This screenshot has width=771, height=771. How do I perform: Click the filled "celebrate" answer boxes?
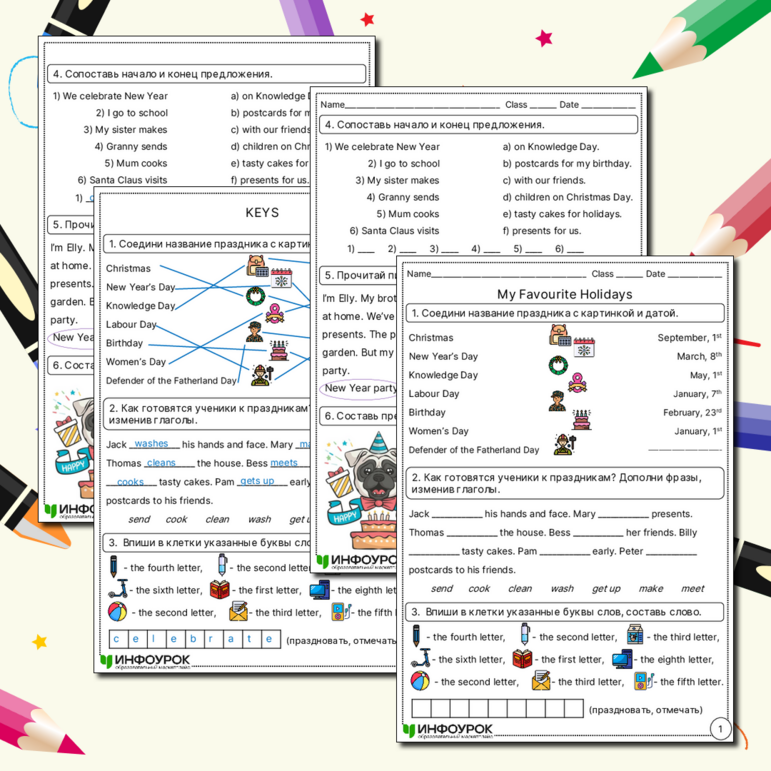[194, 639]
